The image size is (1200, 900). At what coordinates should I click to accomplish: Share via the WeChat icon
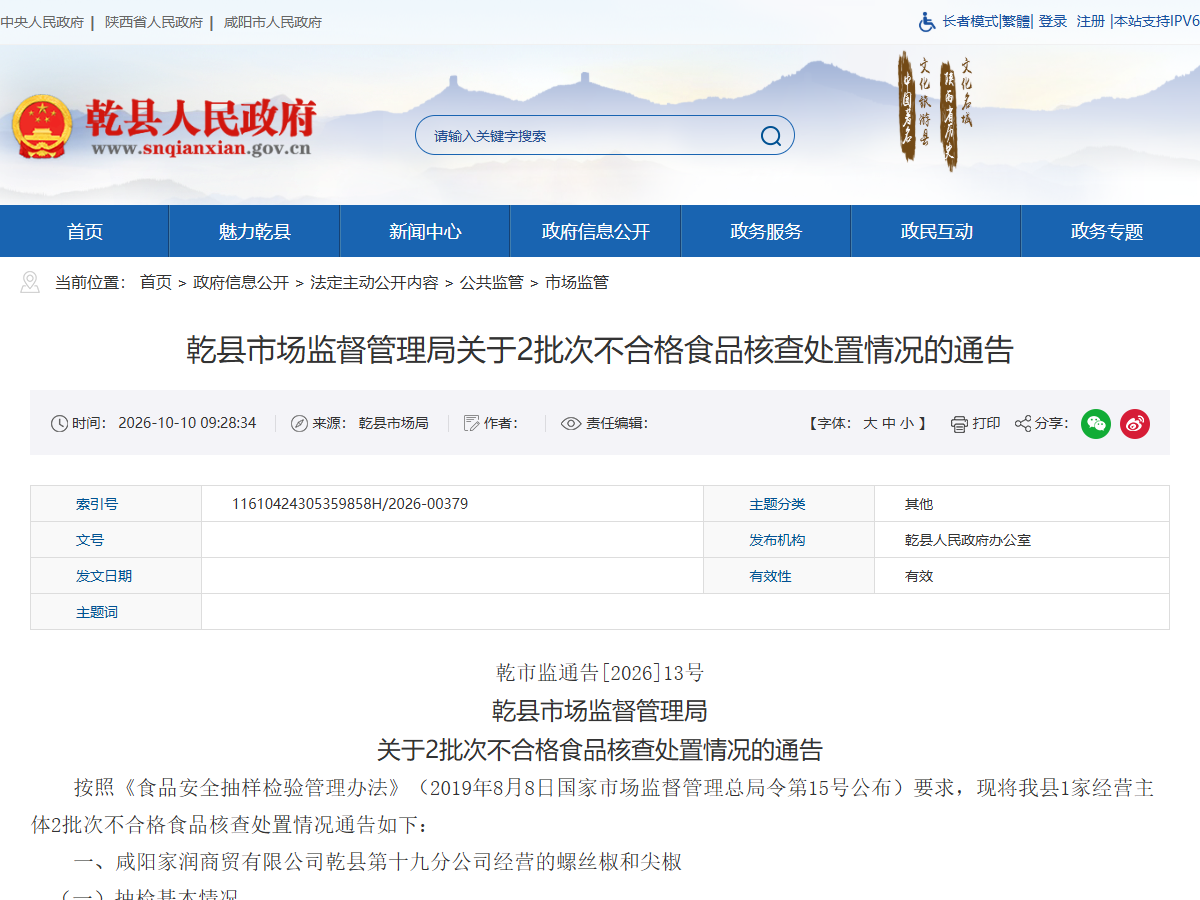point(1096,424)
